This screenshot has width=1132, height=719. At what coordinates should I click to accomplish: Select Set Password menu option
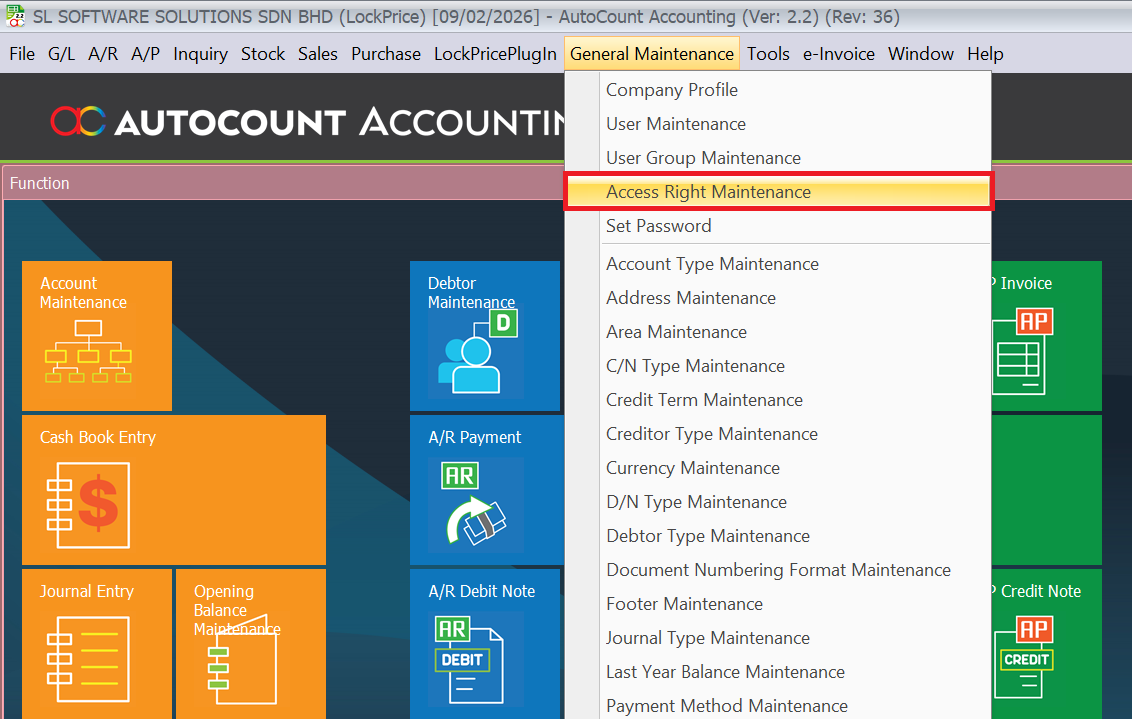click(658, 226)
